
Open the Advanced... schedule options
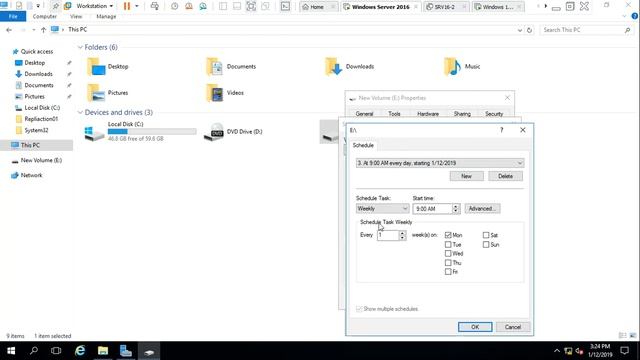click(482, 209)
